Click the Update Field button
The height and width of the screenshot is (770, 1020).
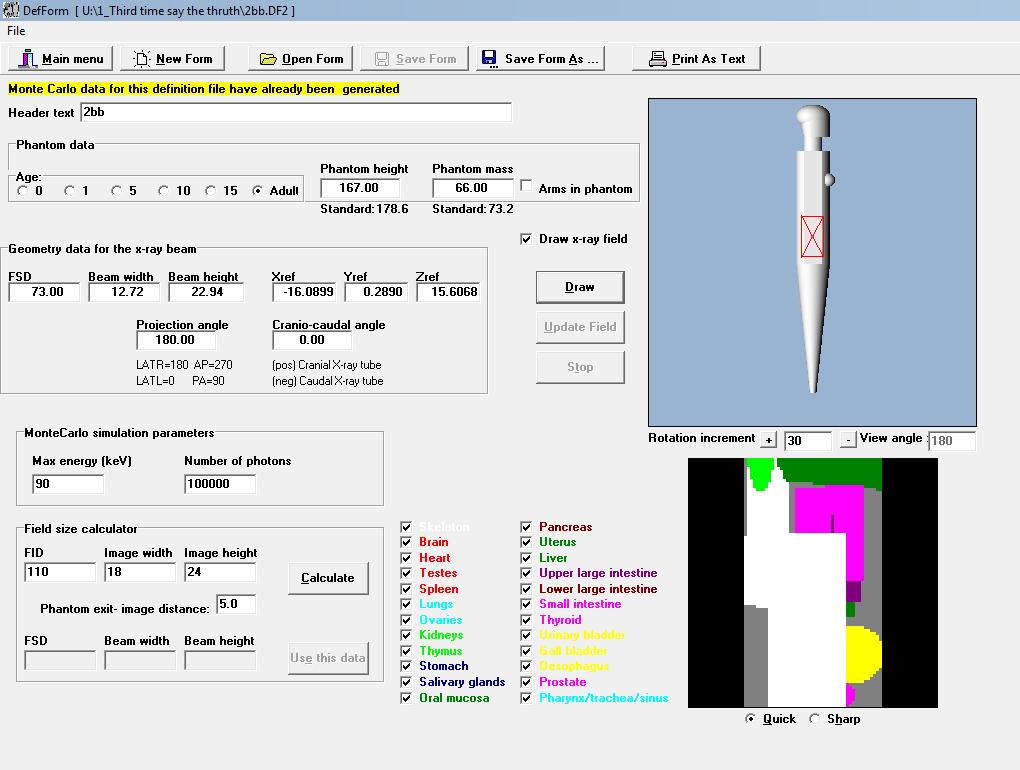point(580,327)
